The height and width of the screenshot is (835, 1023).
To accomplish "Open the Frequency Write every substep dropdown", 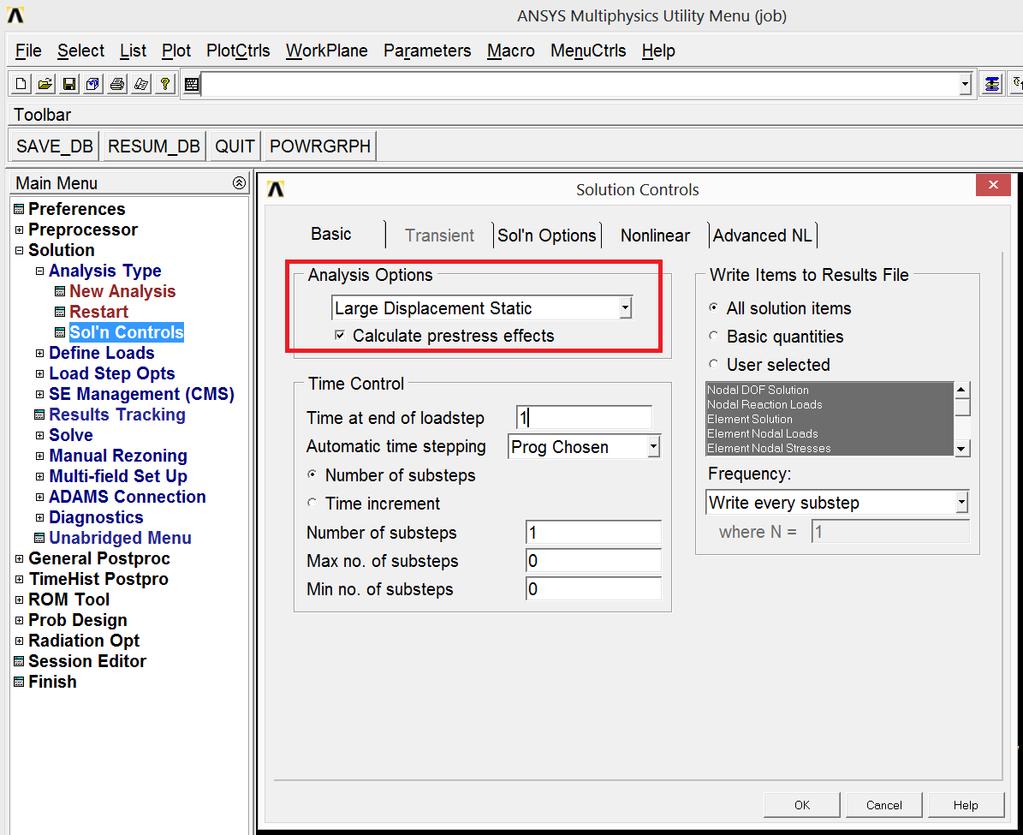I will [962, 503].
